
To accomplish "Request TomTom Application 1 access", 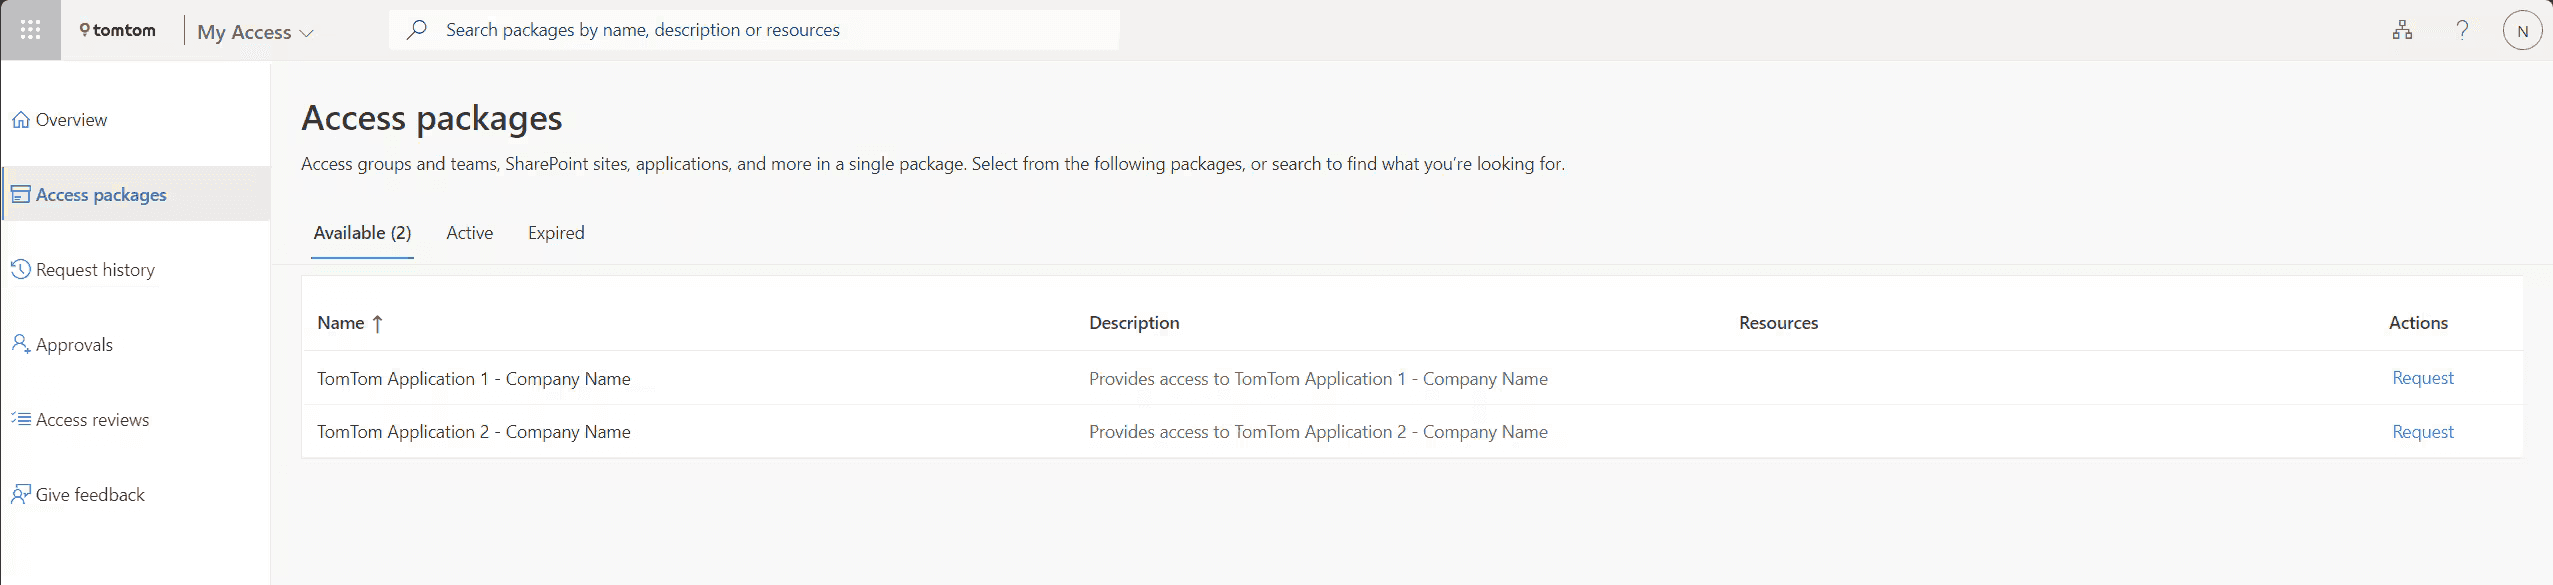I will (2422, 378).
